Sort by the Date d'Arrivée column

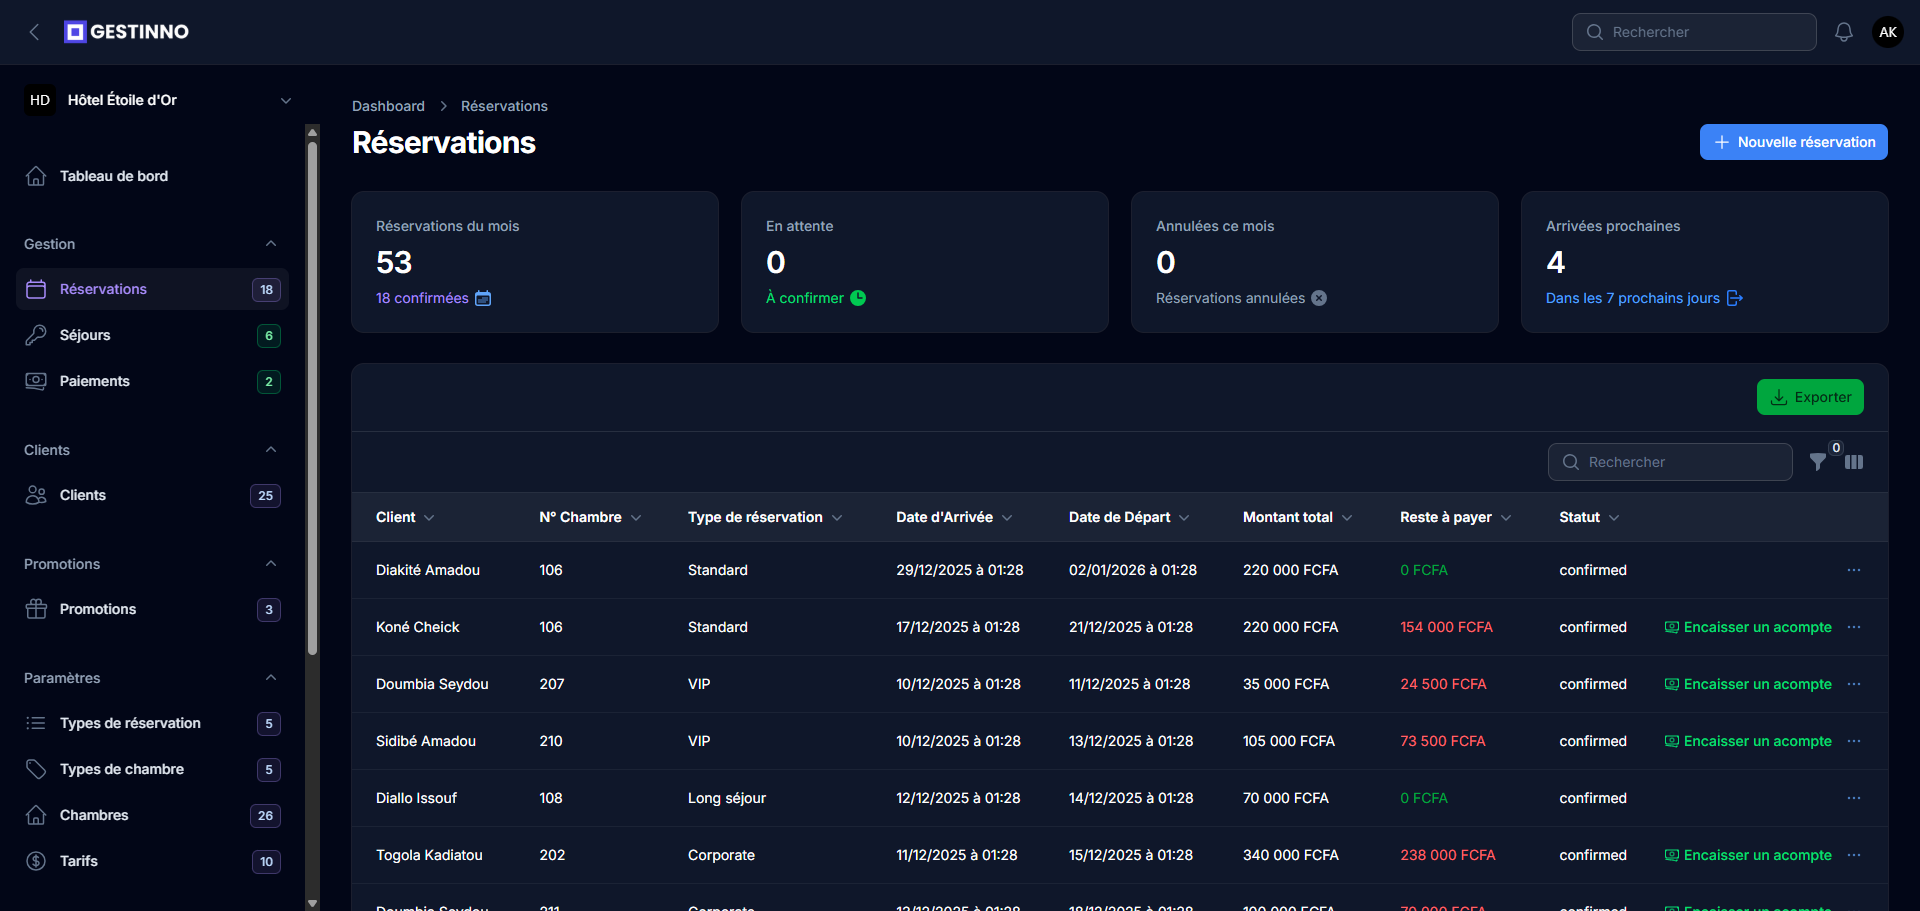[x=954, y=517]
